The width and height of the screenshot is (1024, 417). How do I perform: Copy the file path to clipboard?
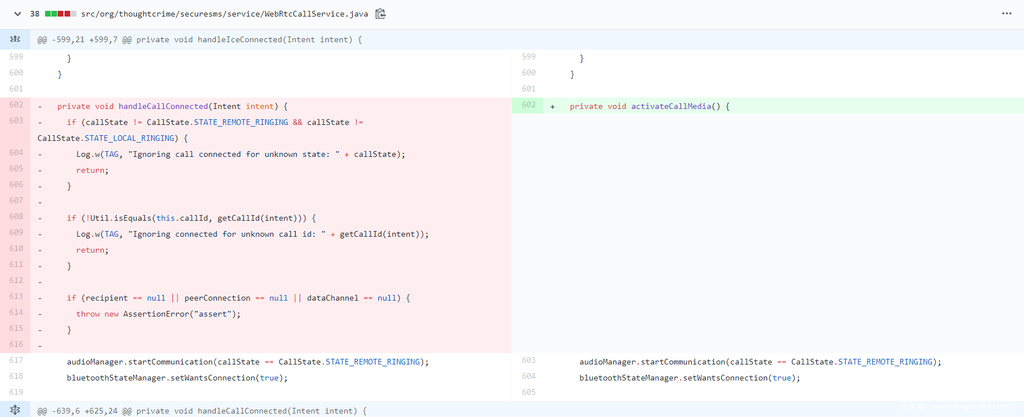click(x=380, y=14)
